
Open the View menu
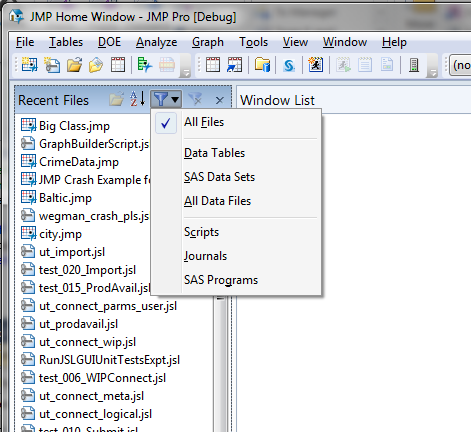295,42
